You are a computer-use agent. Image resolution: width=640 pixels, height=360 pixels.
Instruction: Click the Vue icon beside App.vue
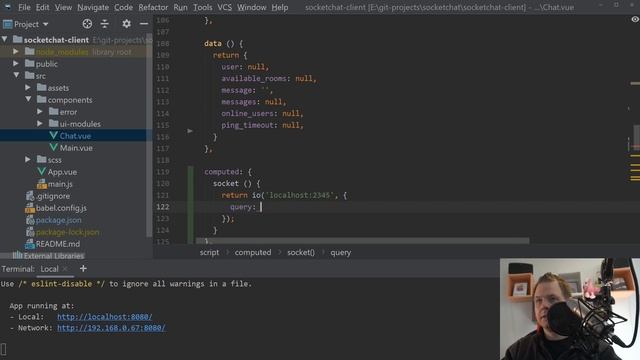[41, 171]
